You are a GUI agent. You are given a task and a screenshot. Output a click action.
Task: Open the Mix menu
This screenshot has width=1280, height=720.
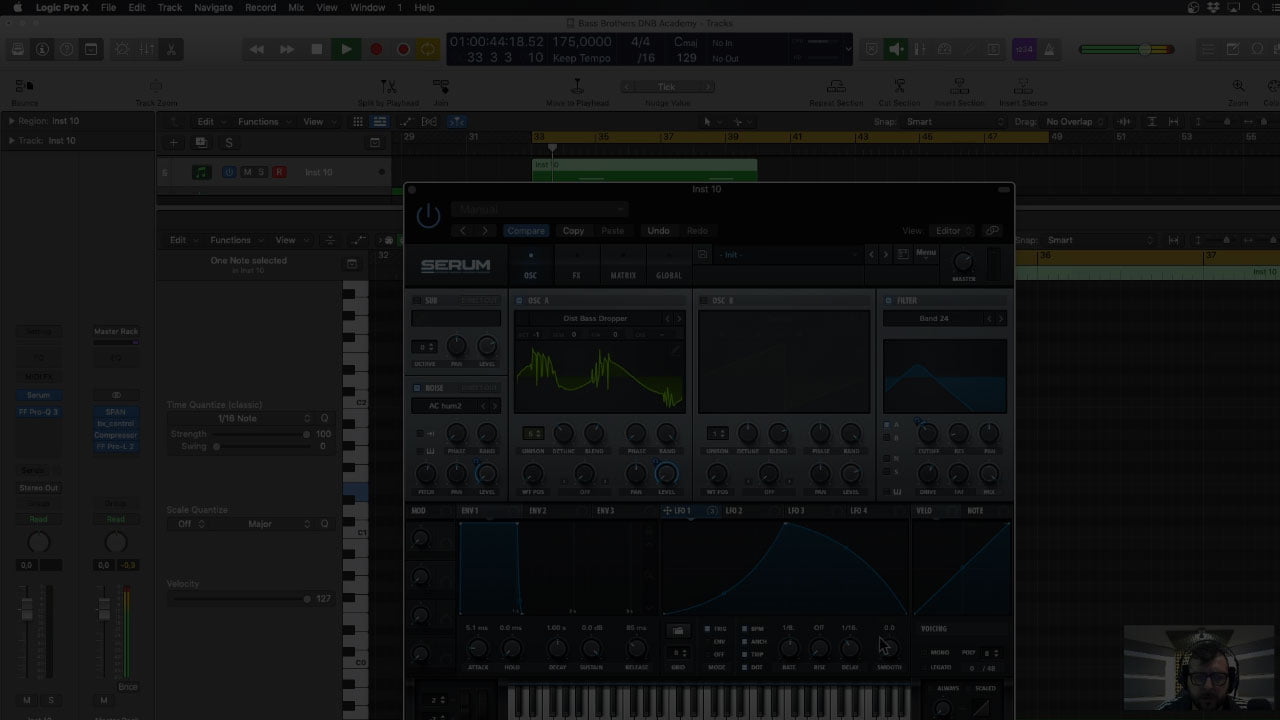tap(296, 7)
